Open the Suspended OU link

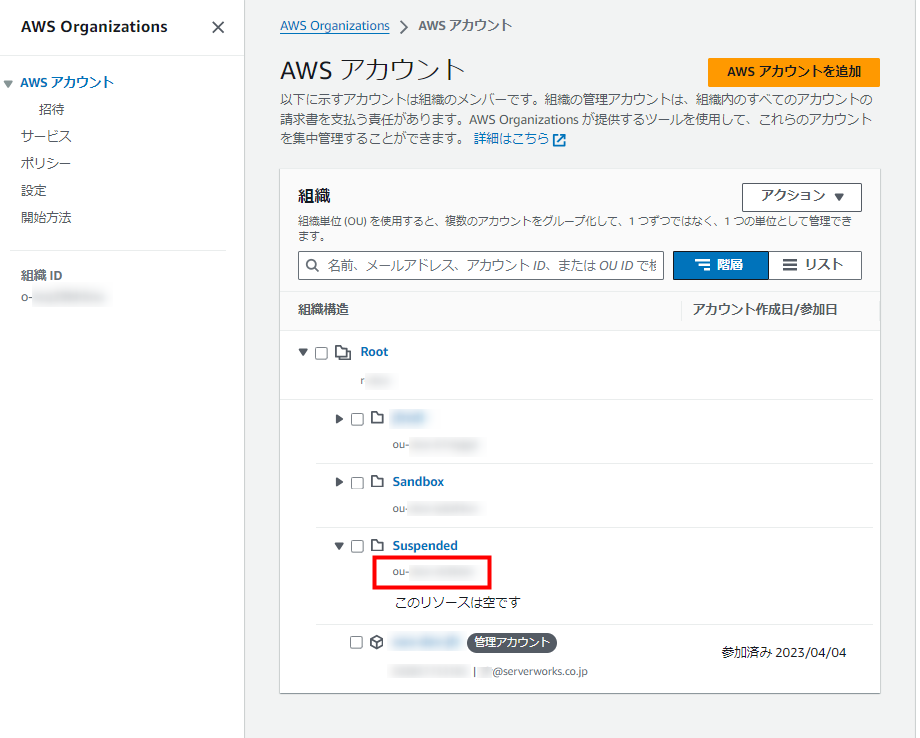(425, 546)
